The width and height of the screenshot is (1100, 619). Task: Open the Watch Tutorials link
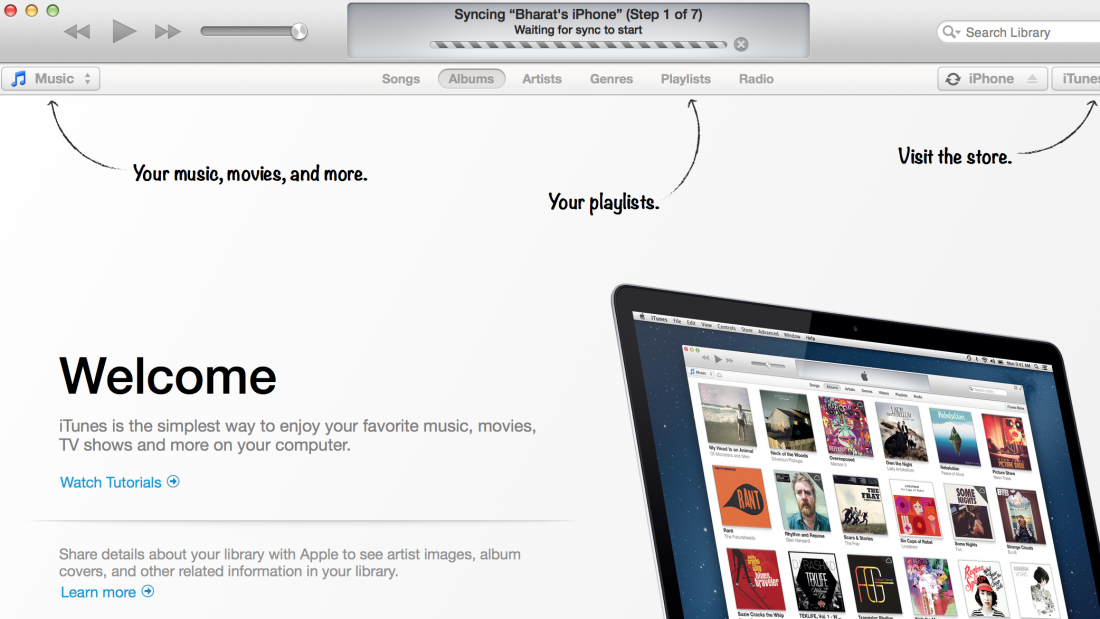[x=110, y=482]
